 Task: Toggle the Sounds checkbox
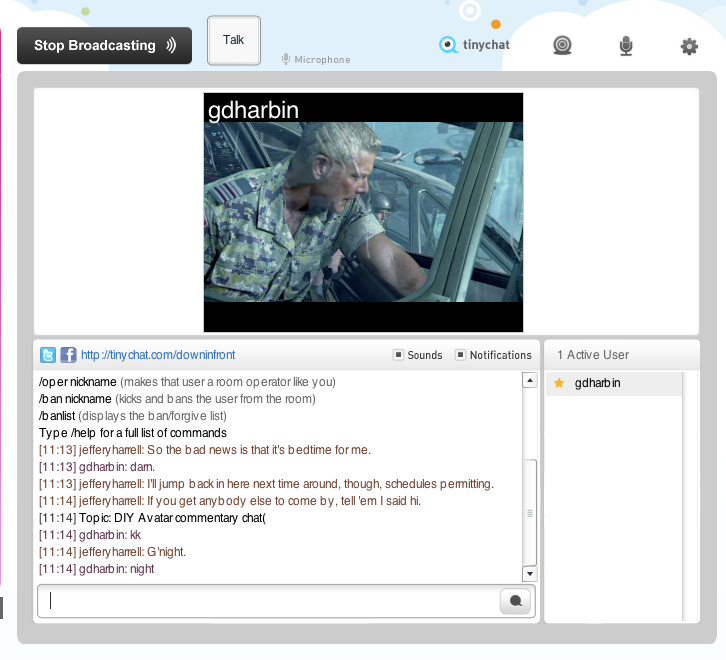click(398, 355)
